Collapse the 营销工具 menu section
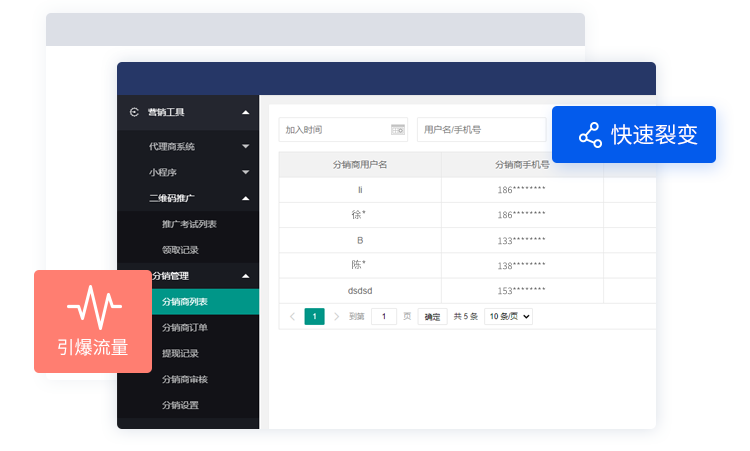 point(246,113)
